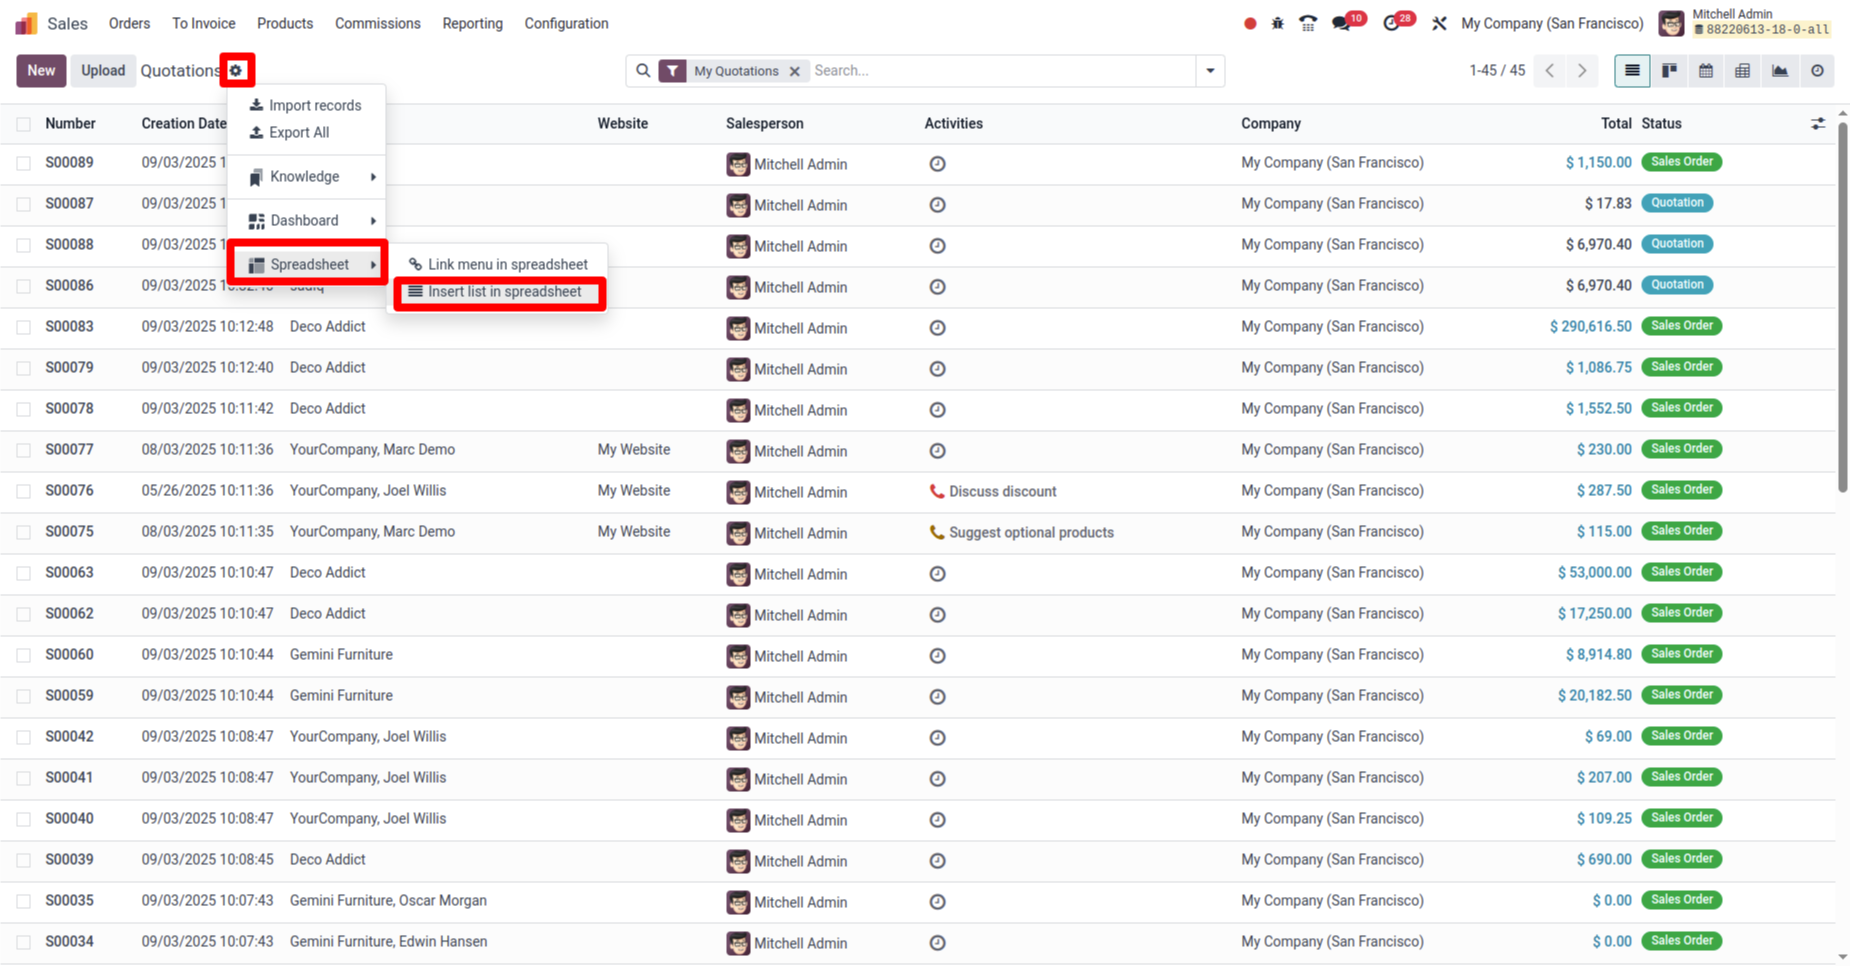This screenshot has height=966, width=1850.
Task: Expand the Knowledge submenu
Action: [x=307, y=177]
